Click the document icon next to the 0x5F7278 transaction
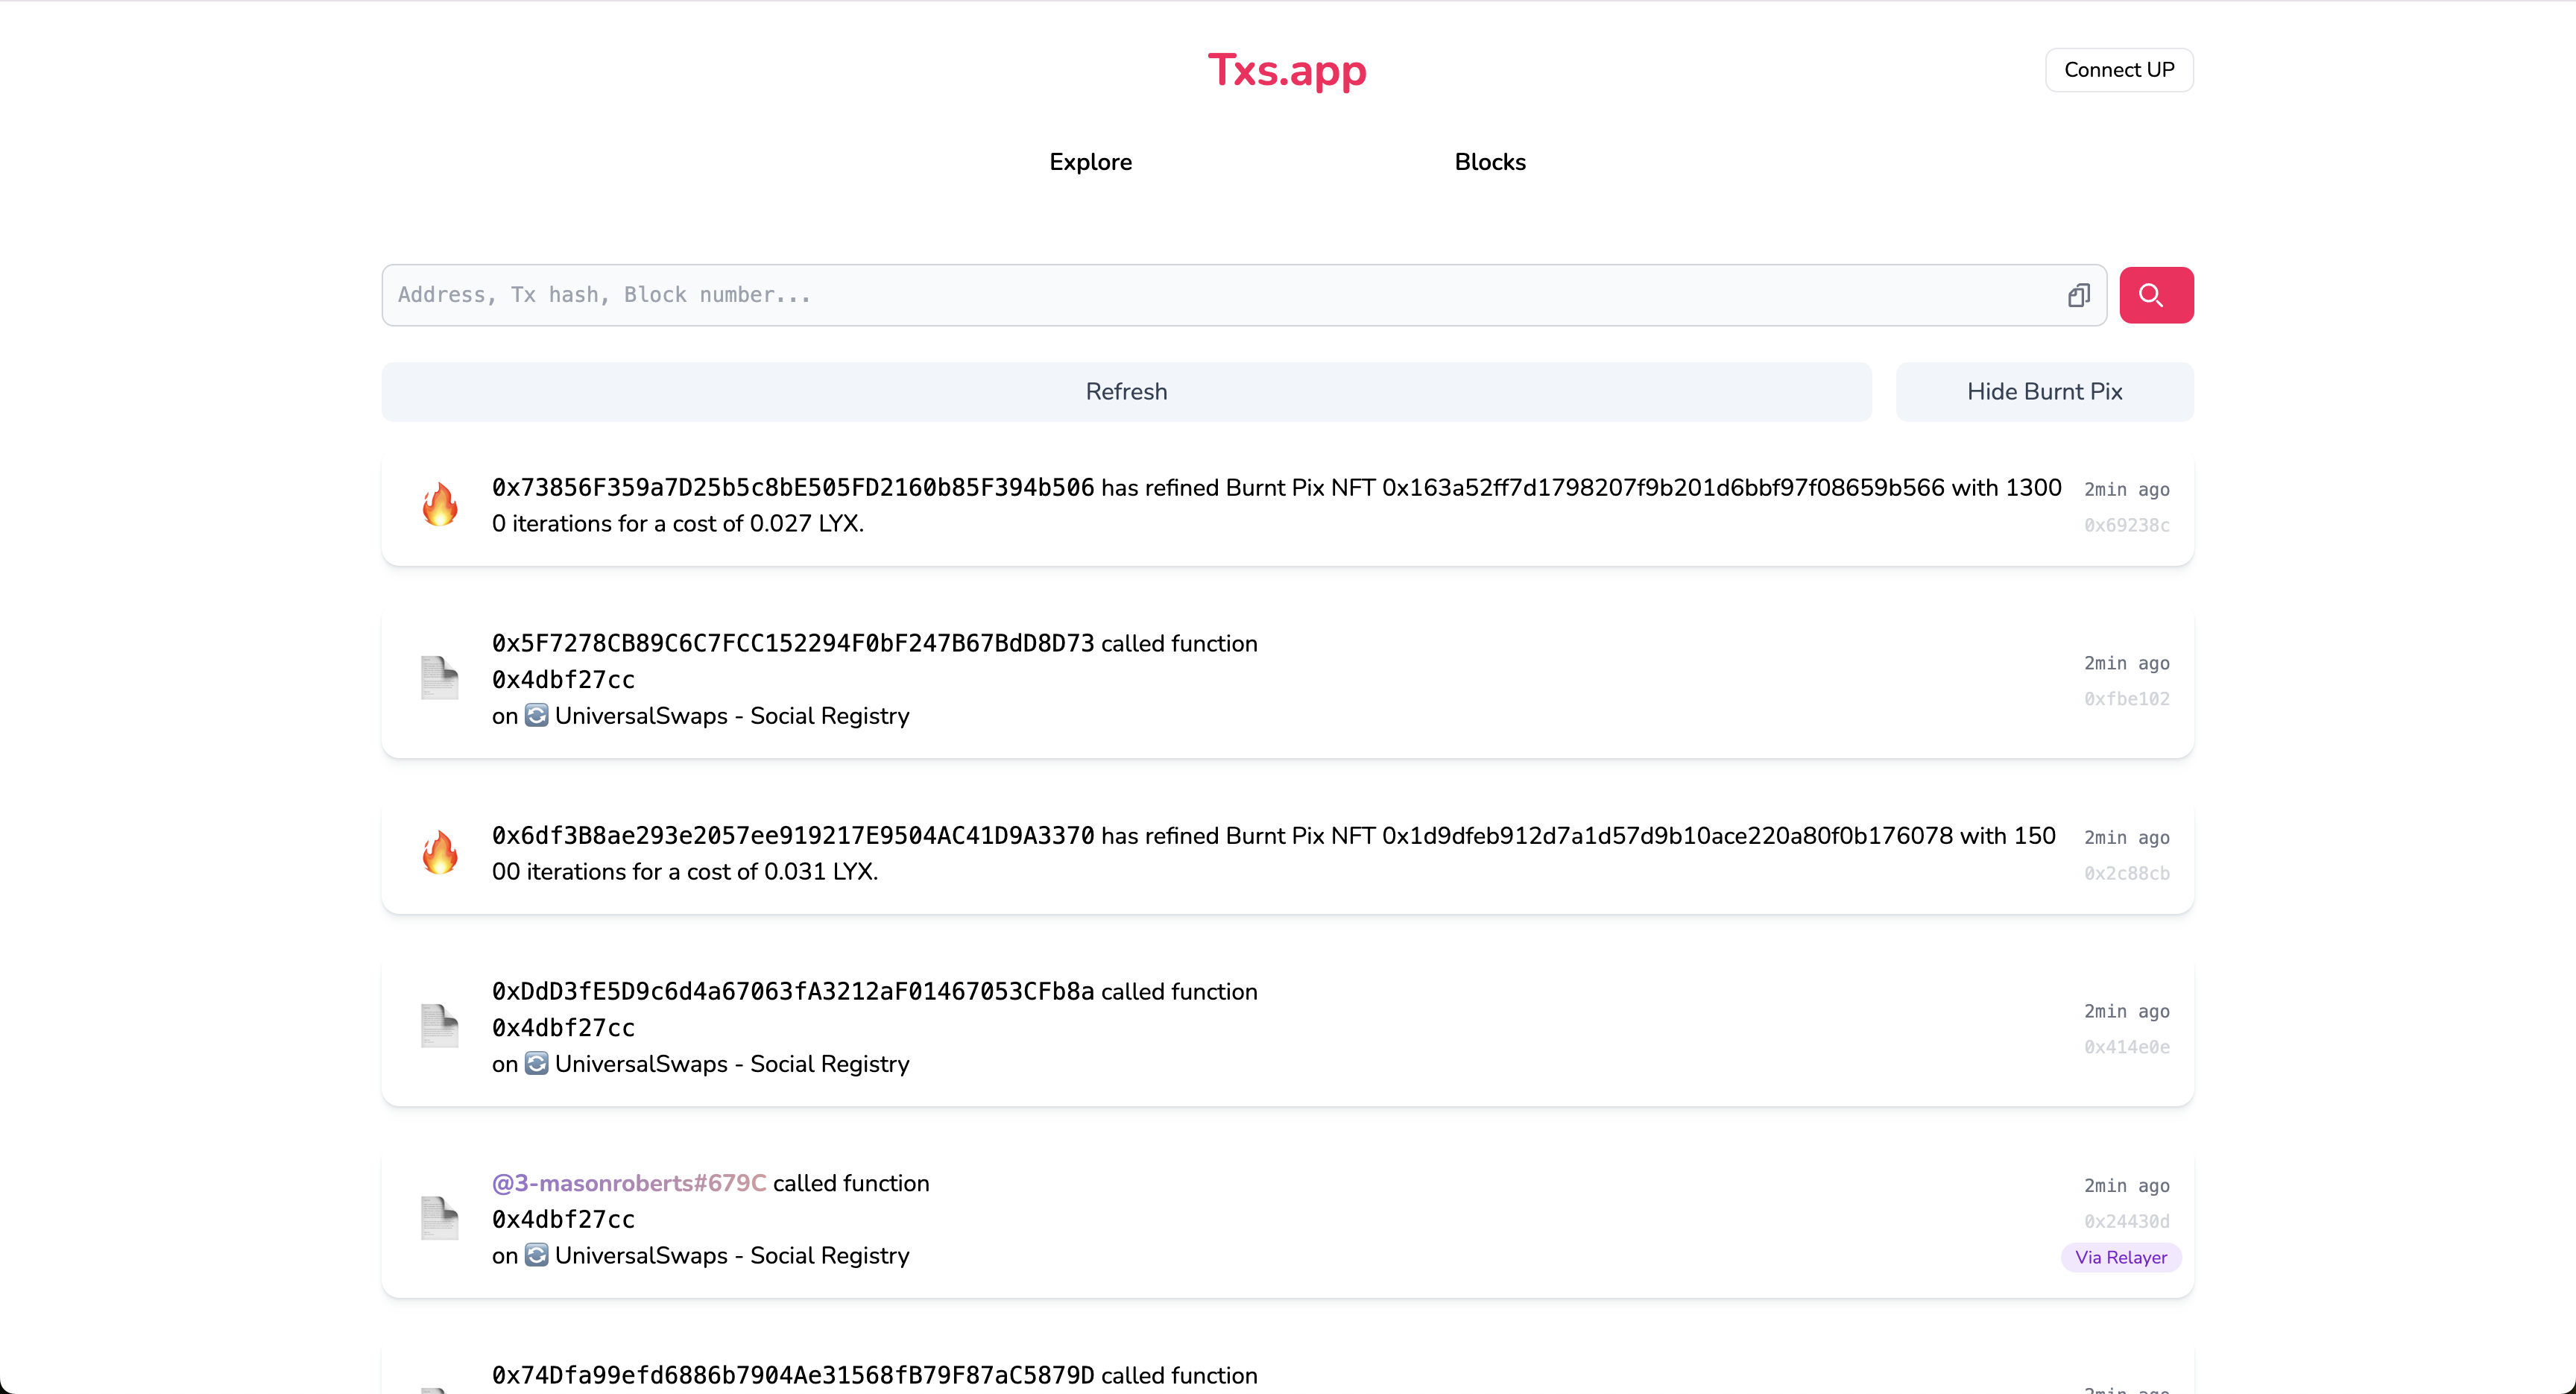2576x1394 pixels. coord(438,677)
